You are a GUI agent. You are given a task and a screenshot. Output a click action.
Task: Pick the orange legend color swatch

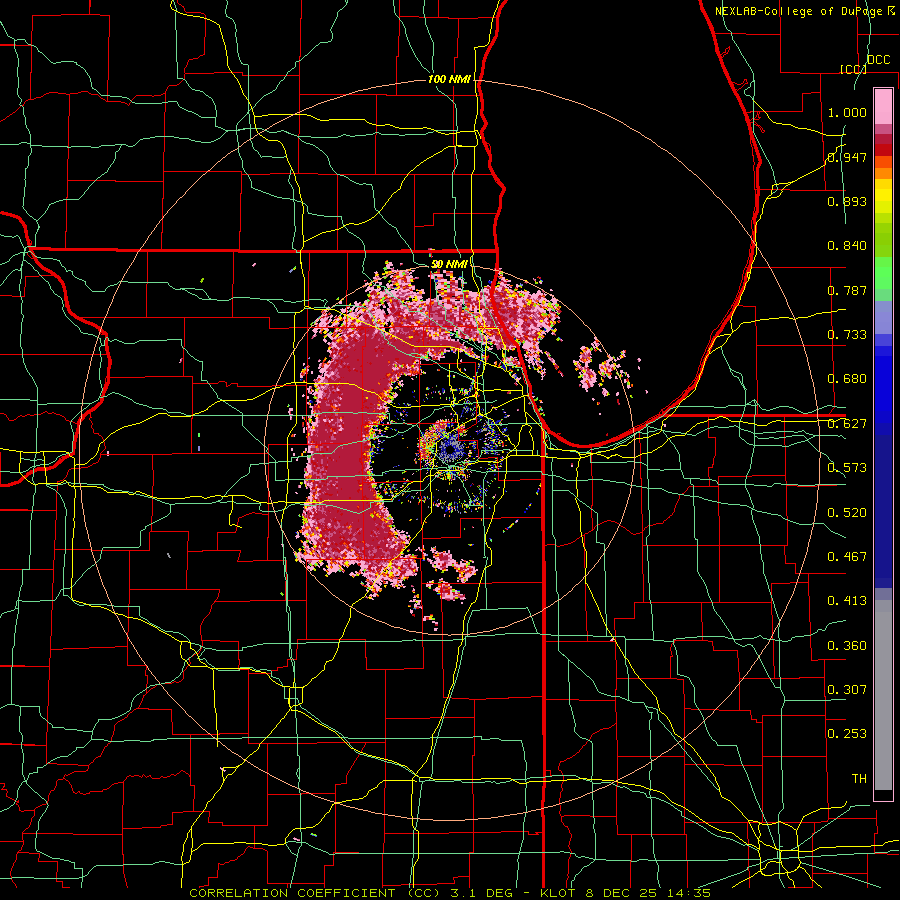click(883, 171)
